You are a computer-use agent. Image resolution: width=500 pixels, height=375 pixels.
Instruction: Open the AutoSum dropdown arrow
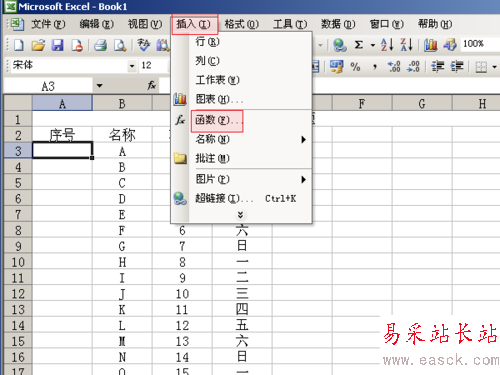pos(373,45)
